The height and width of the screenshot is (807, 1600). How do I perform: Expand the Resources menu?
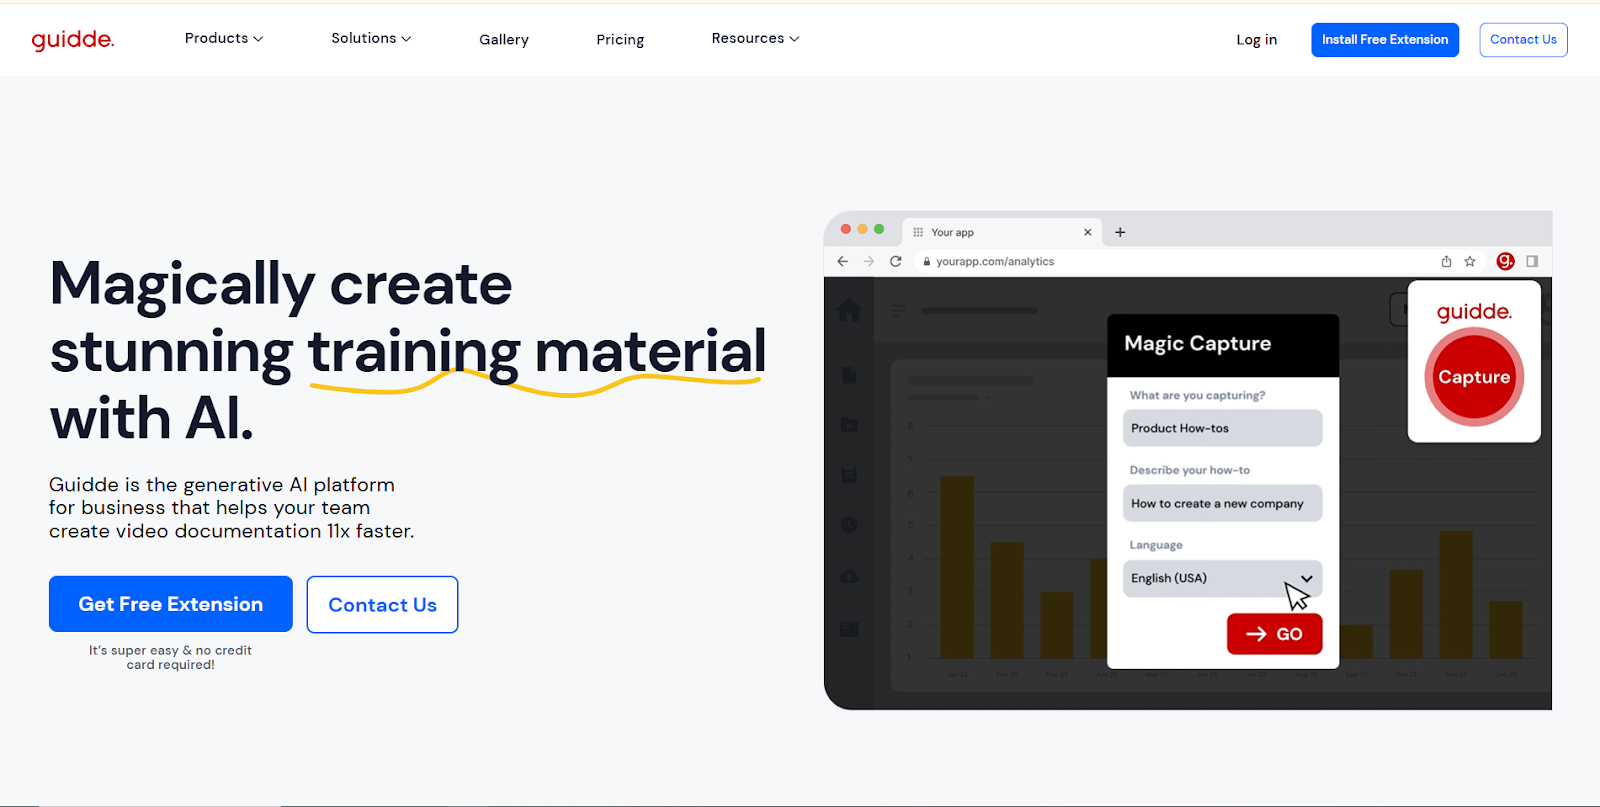tap(755, 38)
